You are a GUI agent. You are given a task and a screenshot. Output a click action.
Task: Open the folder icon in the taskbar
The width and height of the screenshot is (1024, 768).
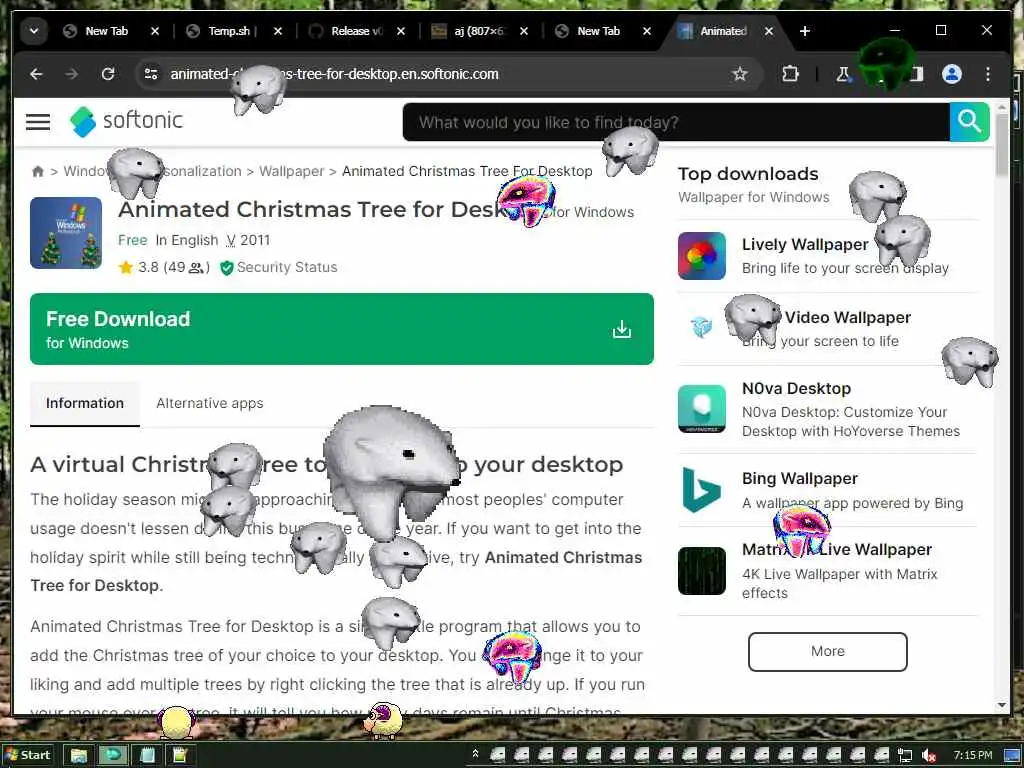(79, 755)
